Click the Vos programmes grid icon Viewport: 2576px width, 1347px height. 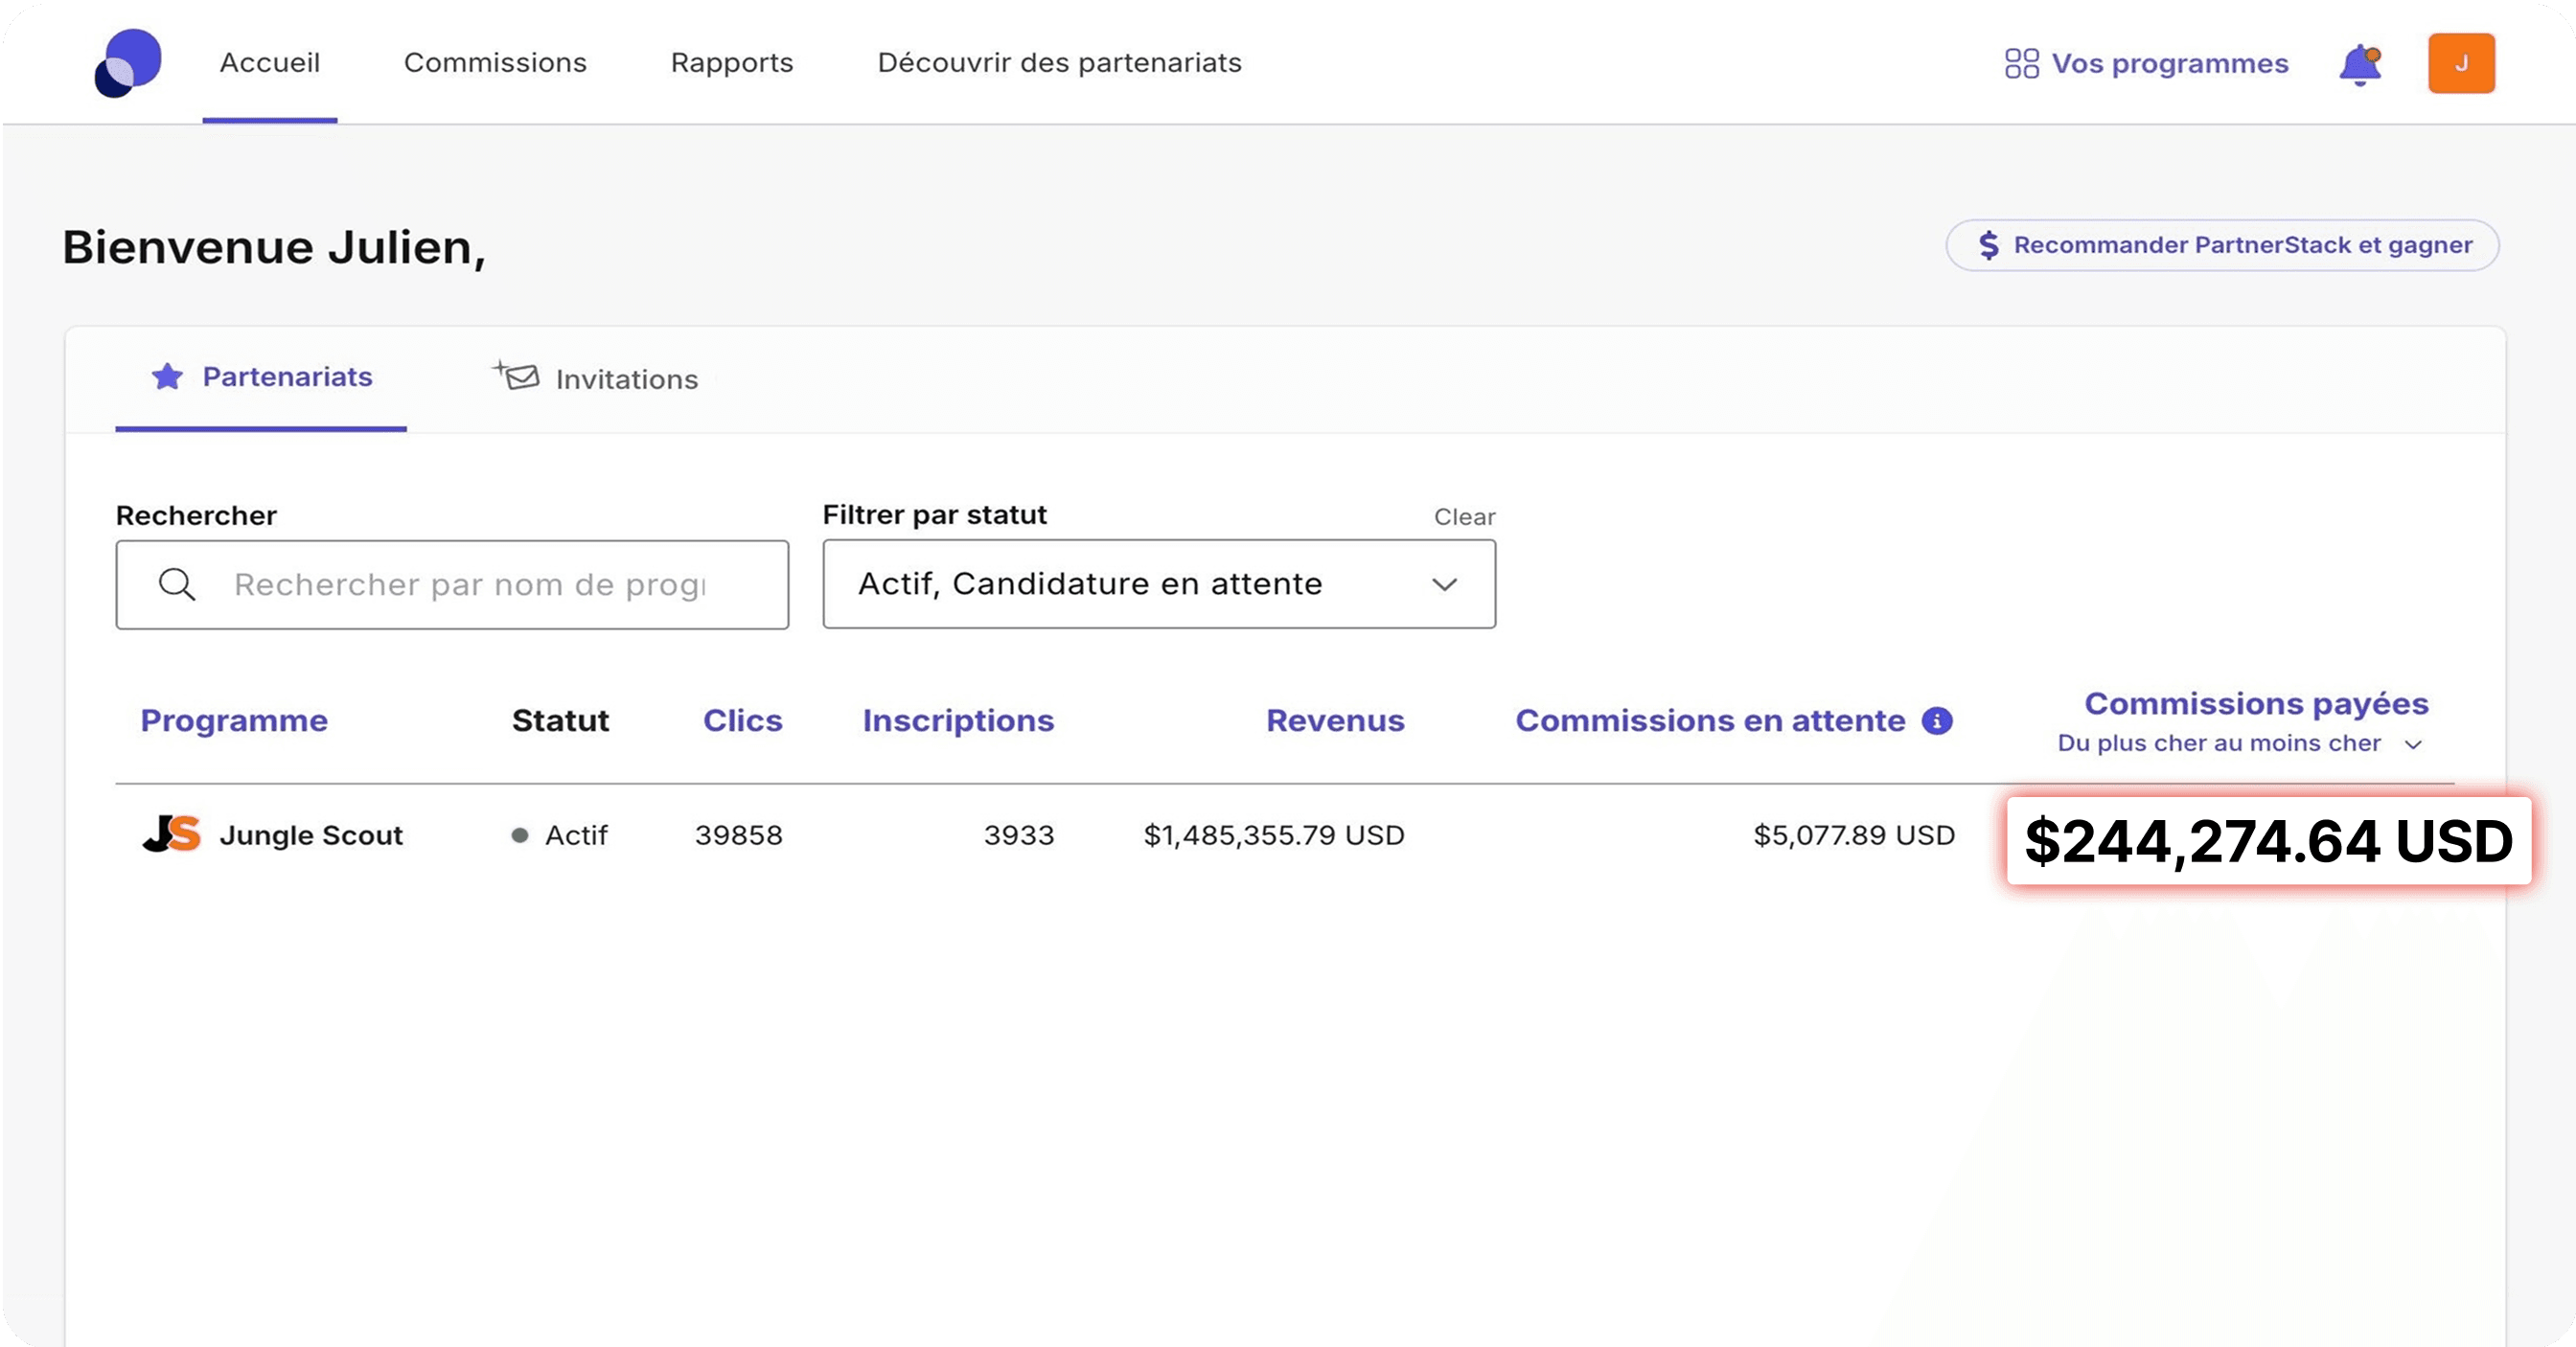pos(2021,64)
